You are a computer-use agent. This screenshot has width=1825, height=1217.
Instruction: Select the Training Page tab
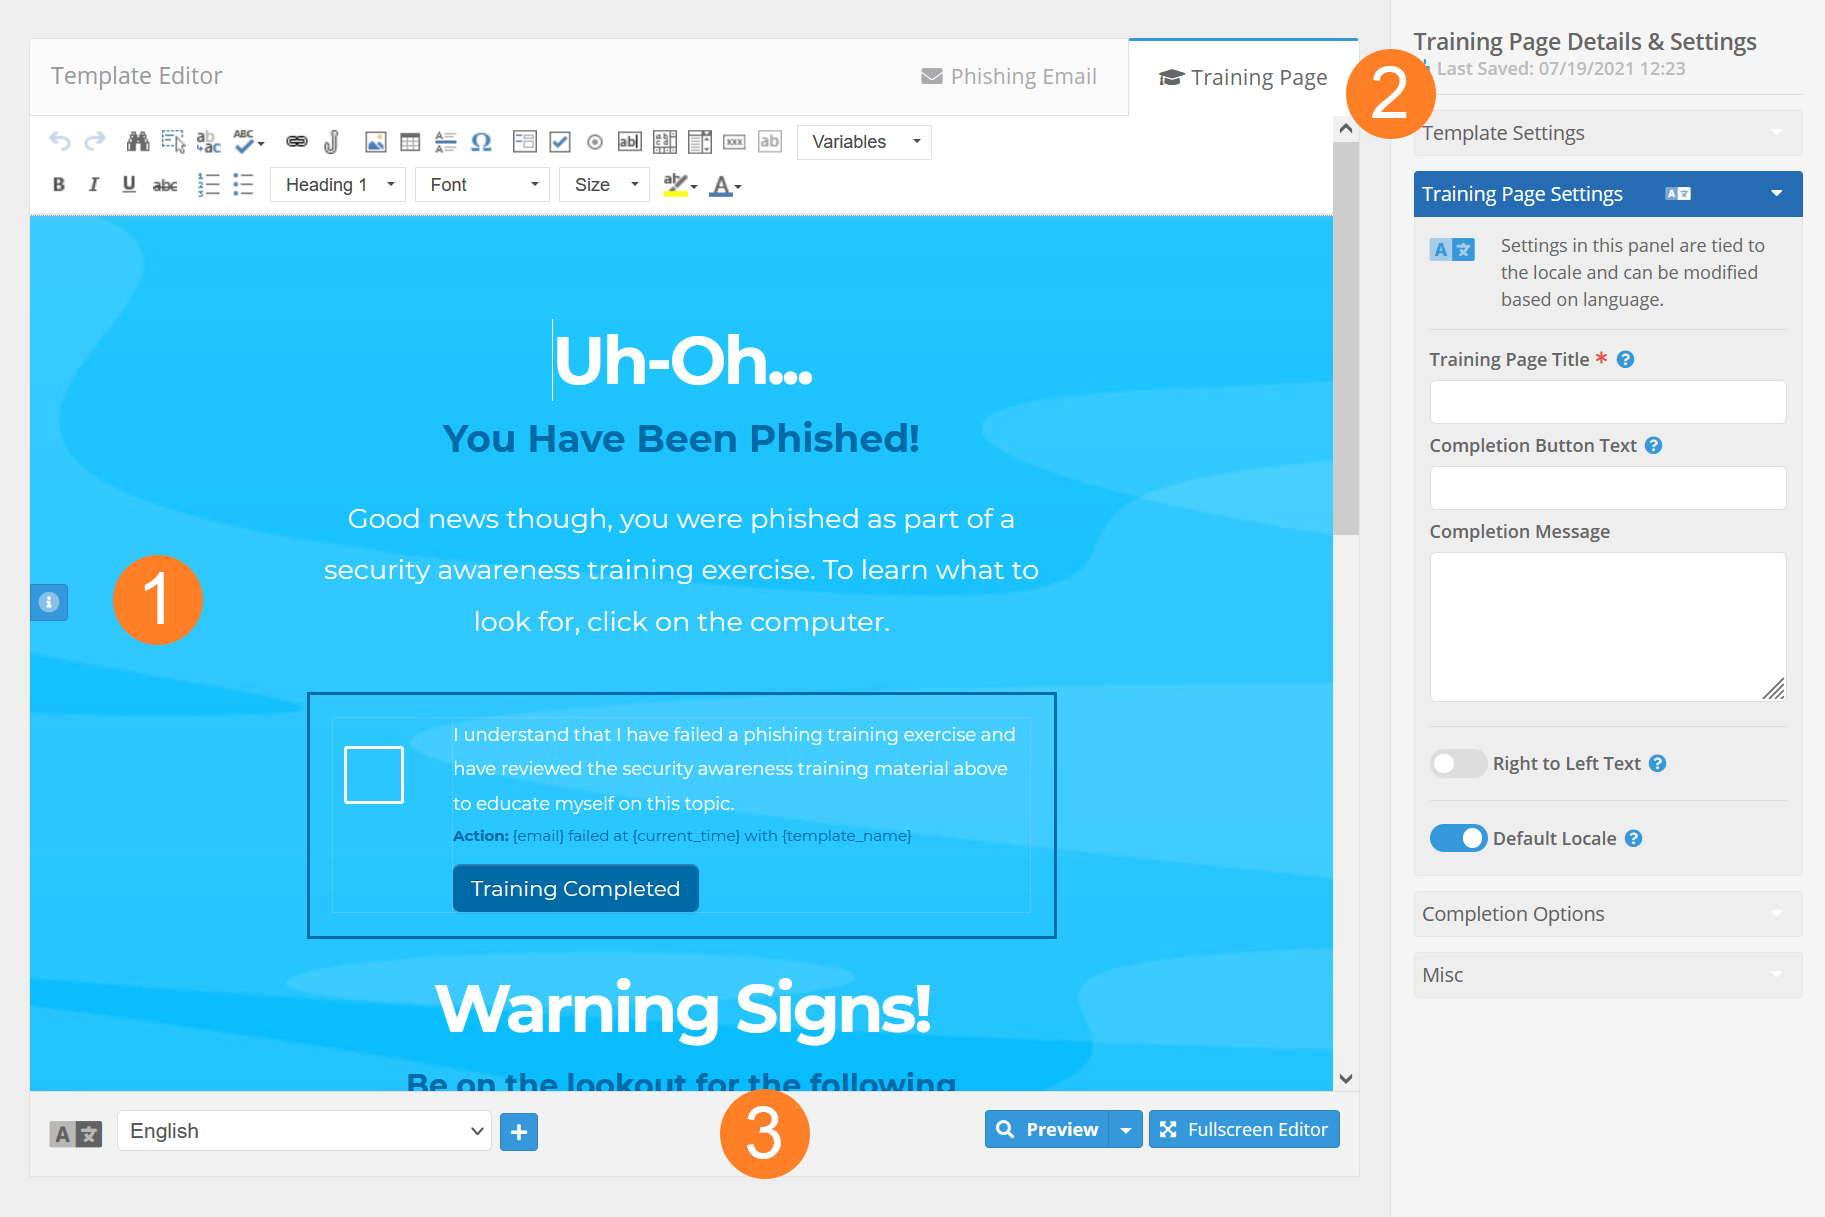[1243, 78]
